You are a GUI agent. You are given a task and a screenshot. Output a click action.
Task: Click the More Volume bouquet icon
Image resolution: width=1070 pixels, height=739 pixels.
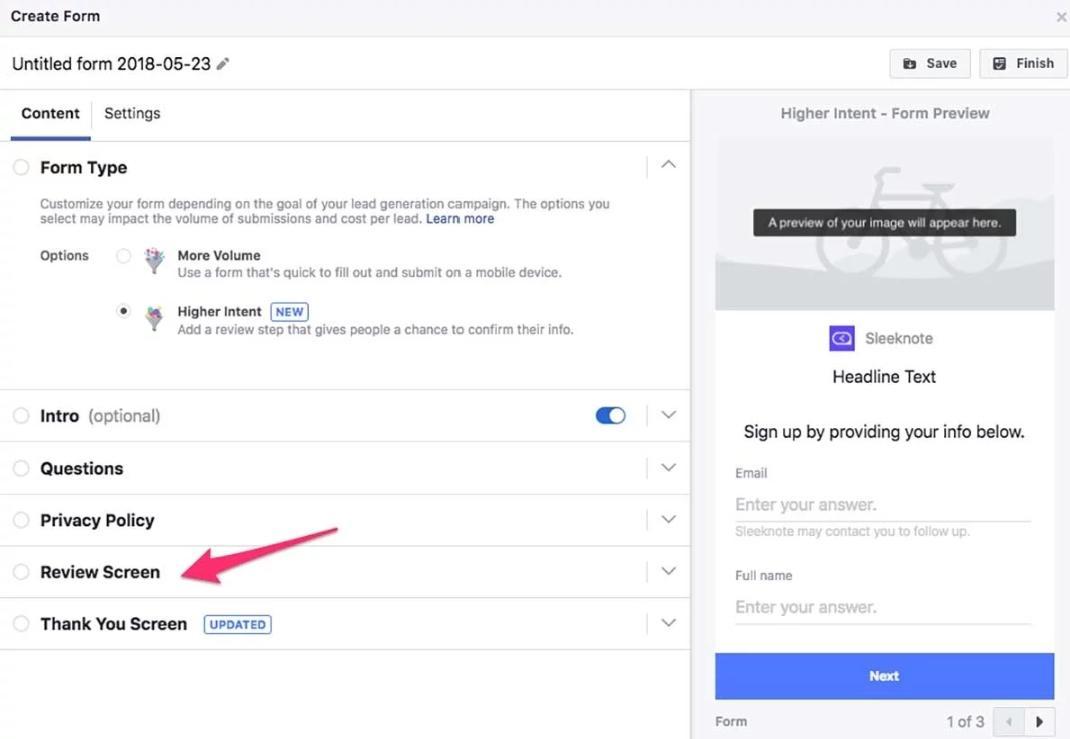155,260
